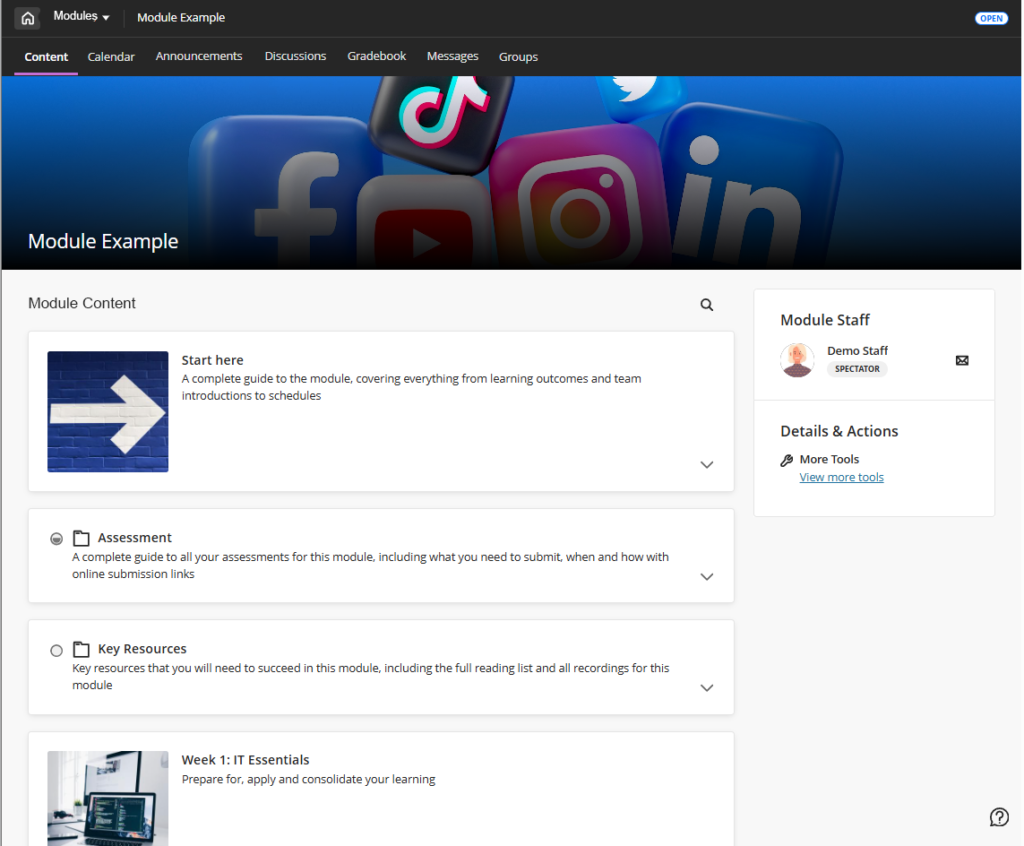
Task: Expand the Start here section chevron
Action: (x=707, y=464)
